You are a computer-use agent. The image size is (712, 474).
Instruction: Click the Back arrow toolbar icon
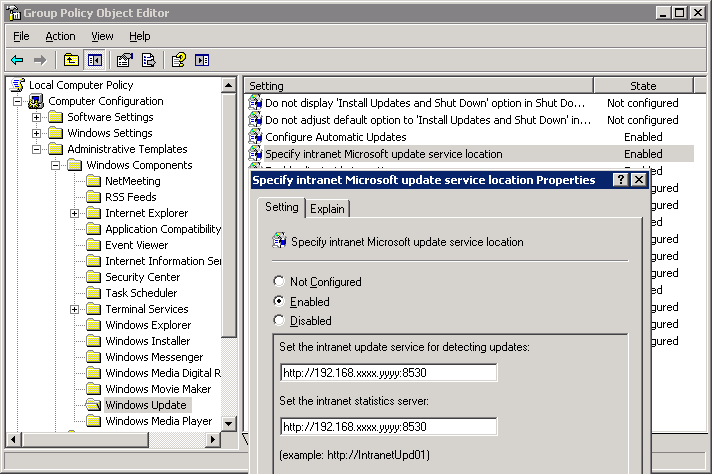(x=17, y=60)
